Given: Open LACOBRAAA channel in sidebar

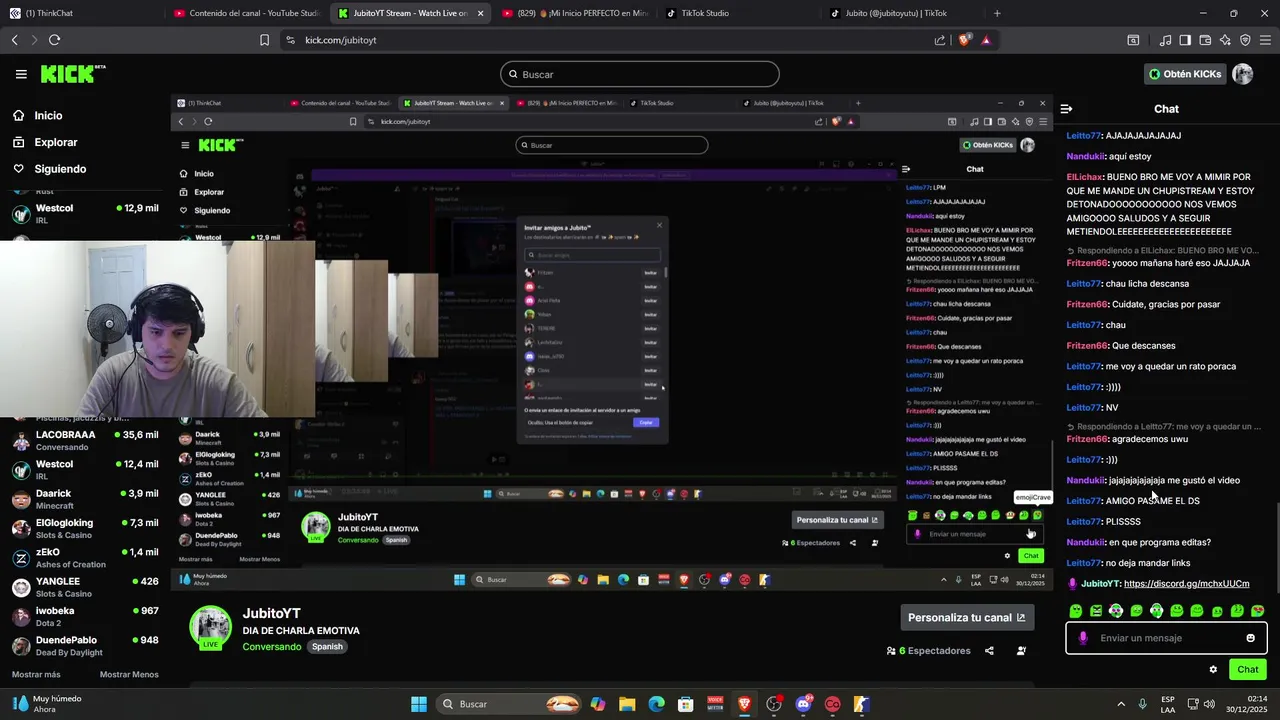Looking at the screenshot, I should click(85, 441).
